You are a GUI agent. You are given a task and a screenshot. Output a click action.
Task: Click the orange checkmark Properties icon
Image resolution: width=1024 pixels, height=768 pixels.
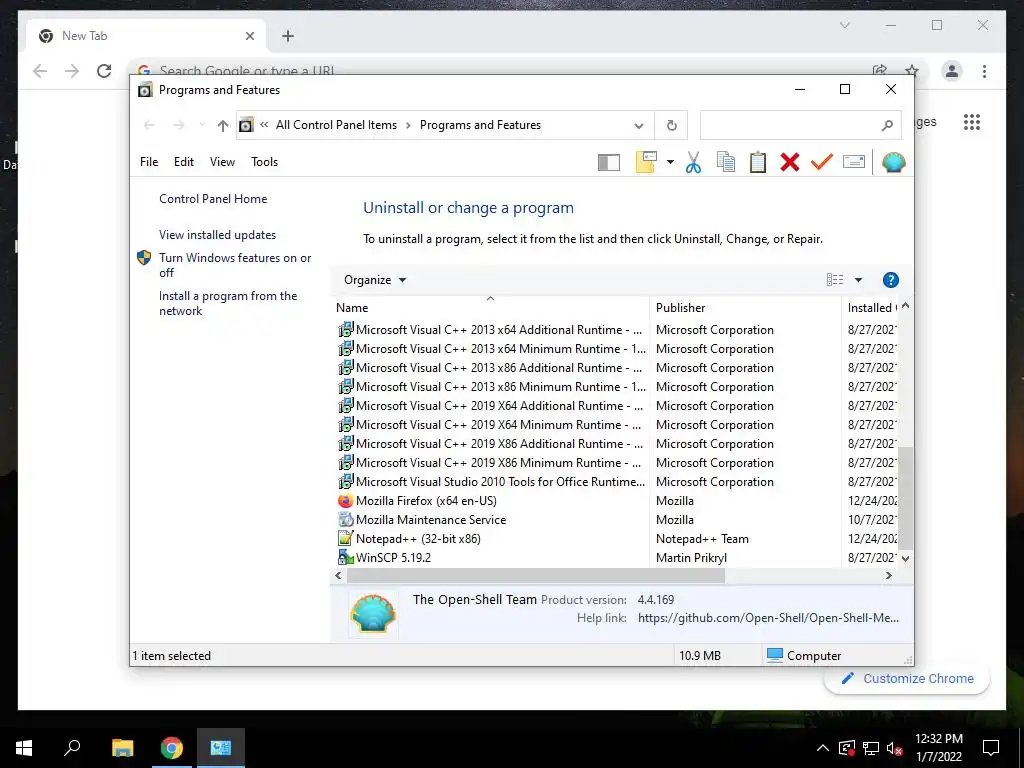pos(822,161)
